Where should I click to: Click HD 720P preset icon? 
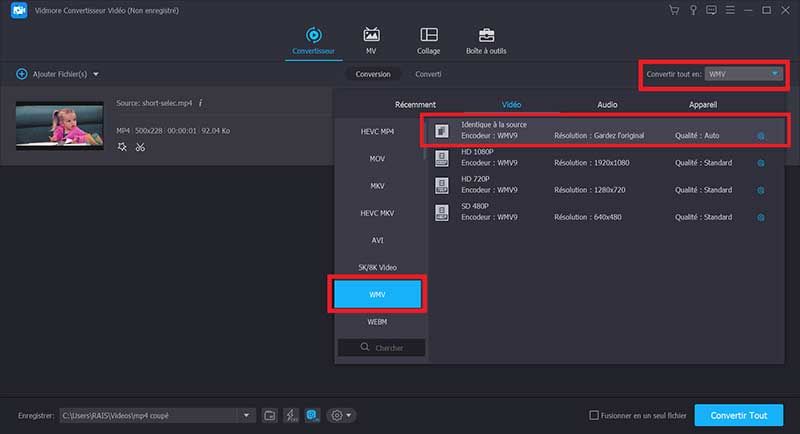tap(442, 185)
